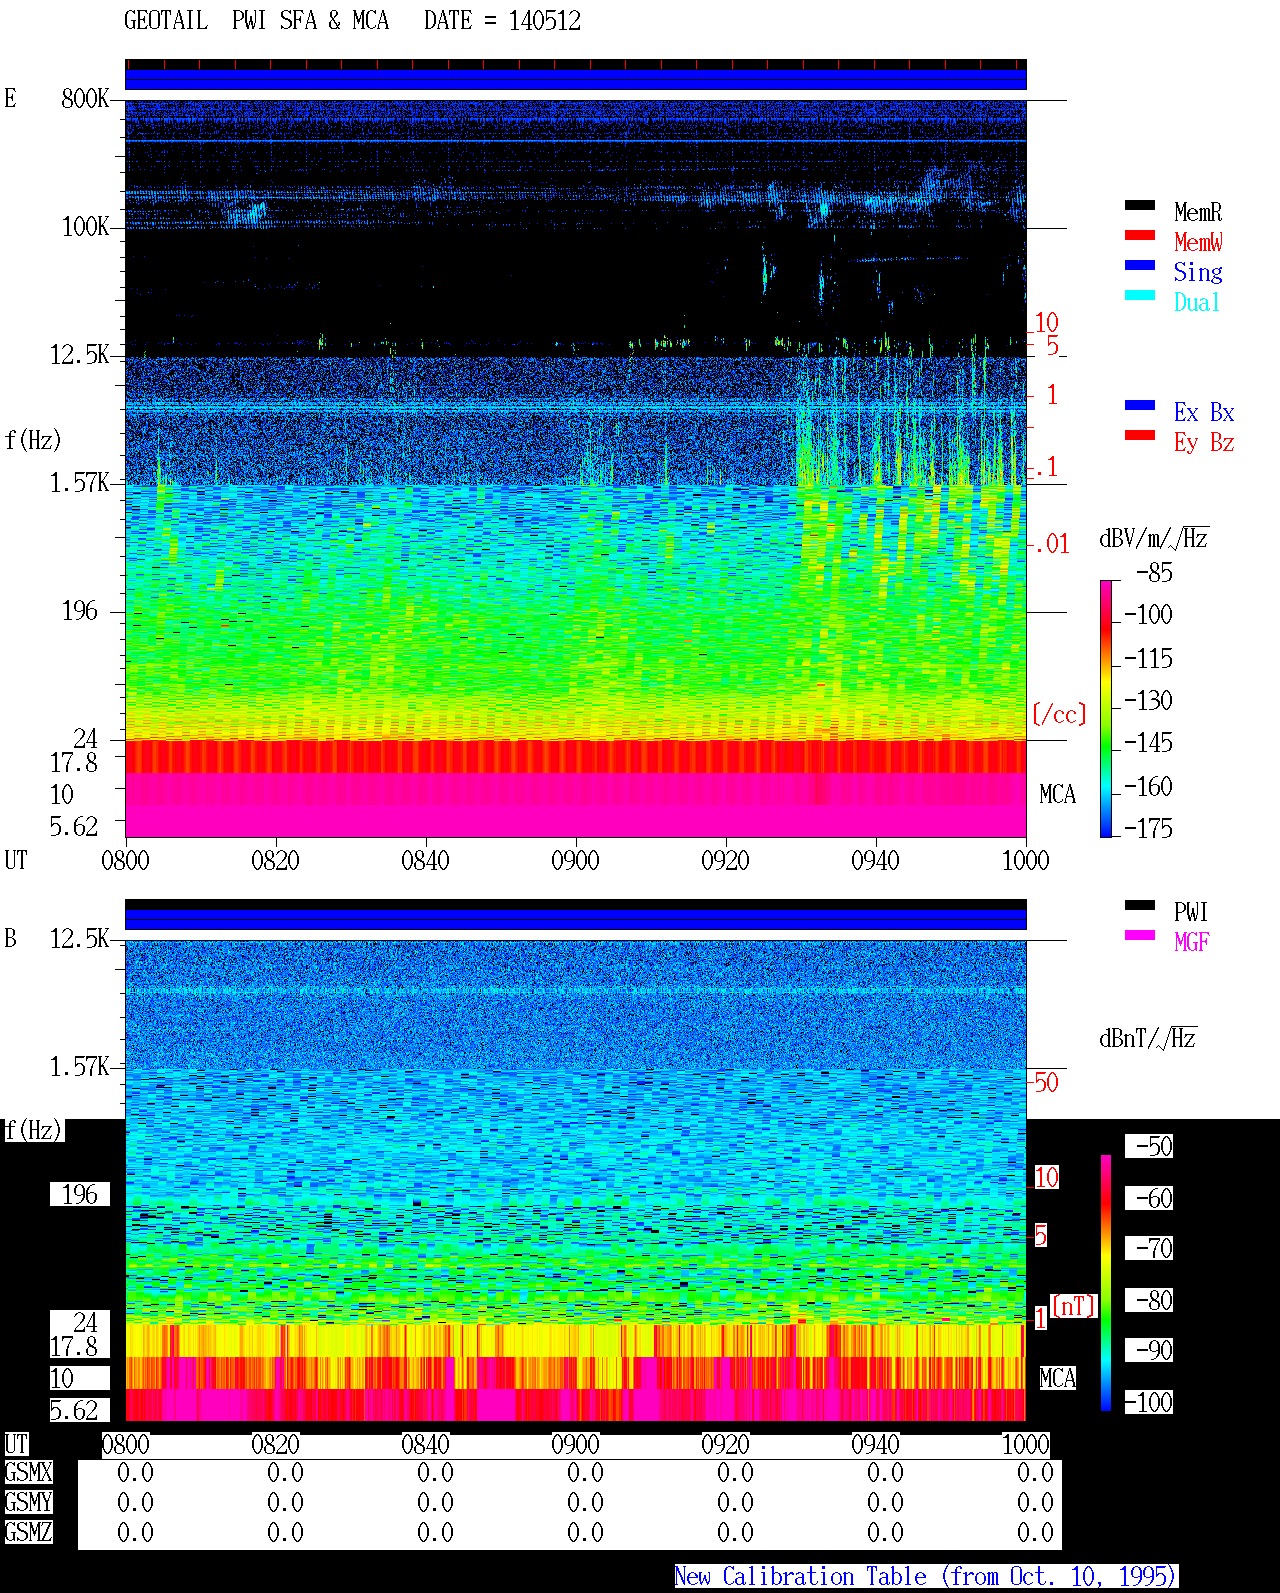This screenshot has height=1593, width=1280.
Task: Select the Sing legend label
Action: [1198, 272]
